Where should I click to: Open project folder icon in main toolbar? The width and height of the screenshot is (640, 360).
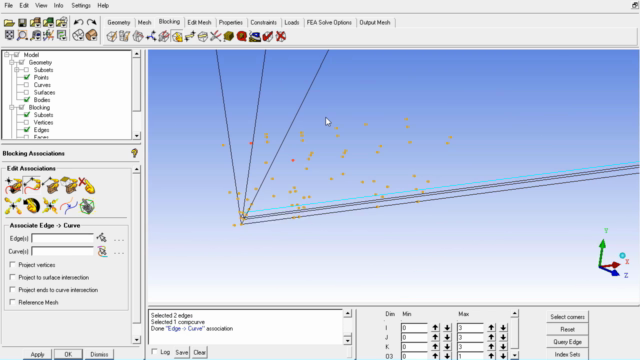pyautogui.click(x=9, y=22)
